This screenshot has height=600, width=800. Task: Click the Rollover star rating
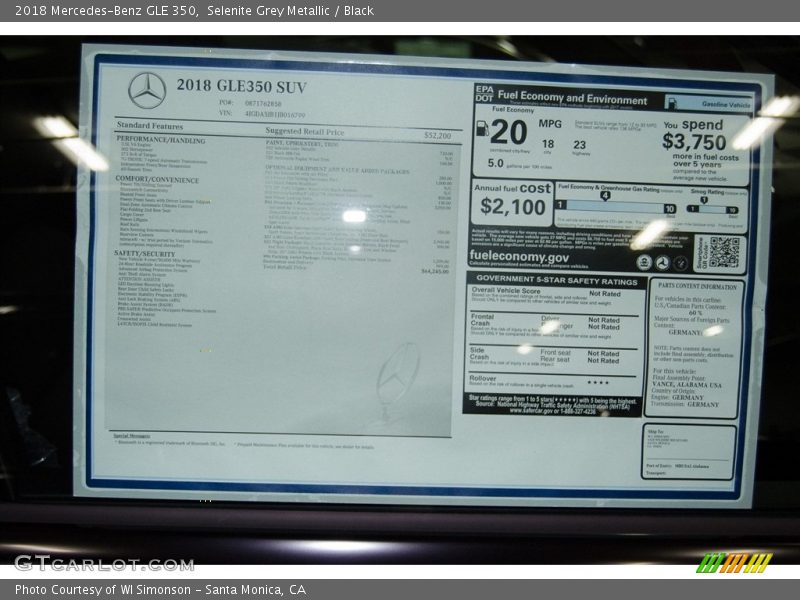point(597,382)
